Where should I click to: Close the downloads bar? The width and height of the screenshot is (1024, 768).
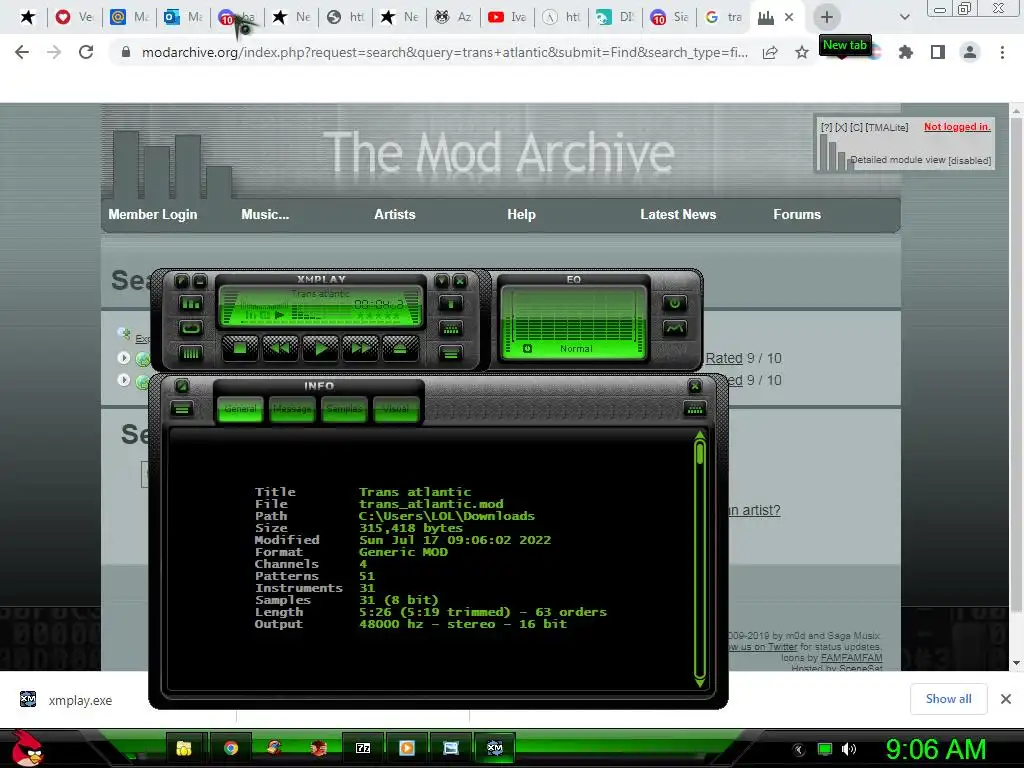tap(1006, 699)
